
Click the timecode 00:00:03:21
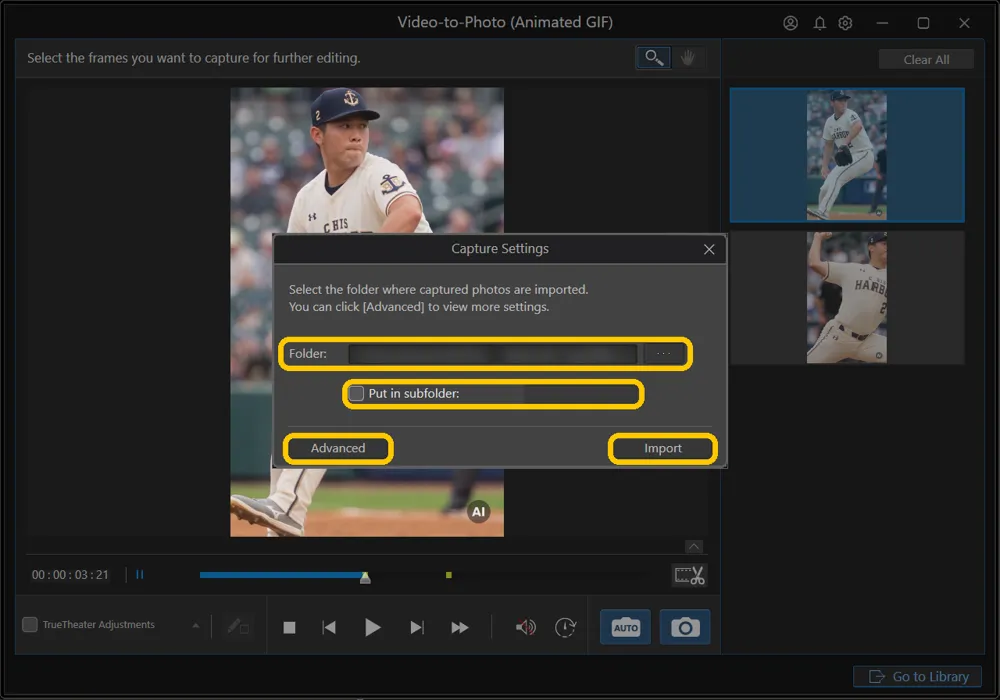coord(70,574)
